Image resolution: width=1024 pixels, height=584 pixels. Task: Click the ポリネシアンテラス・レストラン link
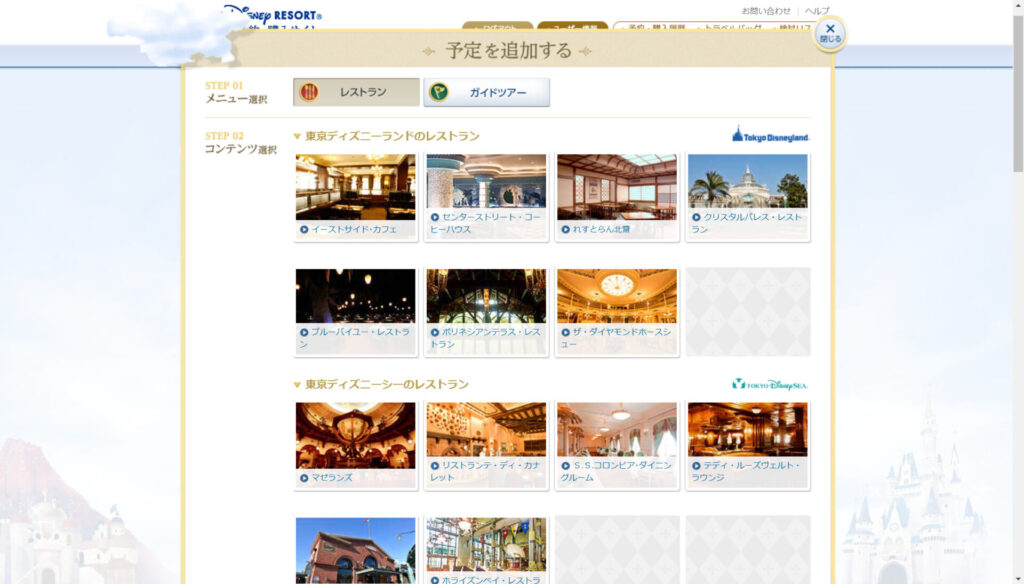click(486, 338)
